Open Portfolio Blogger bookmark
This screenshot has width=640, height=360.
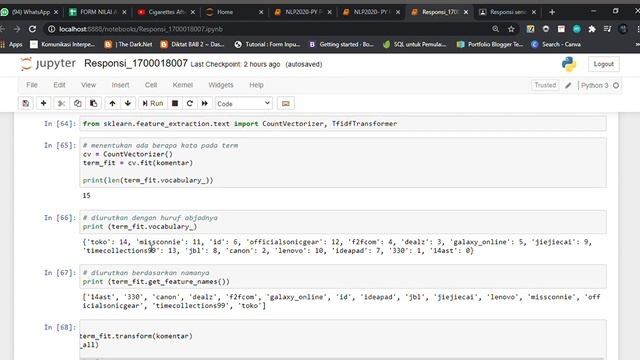click(490, 44)
